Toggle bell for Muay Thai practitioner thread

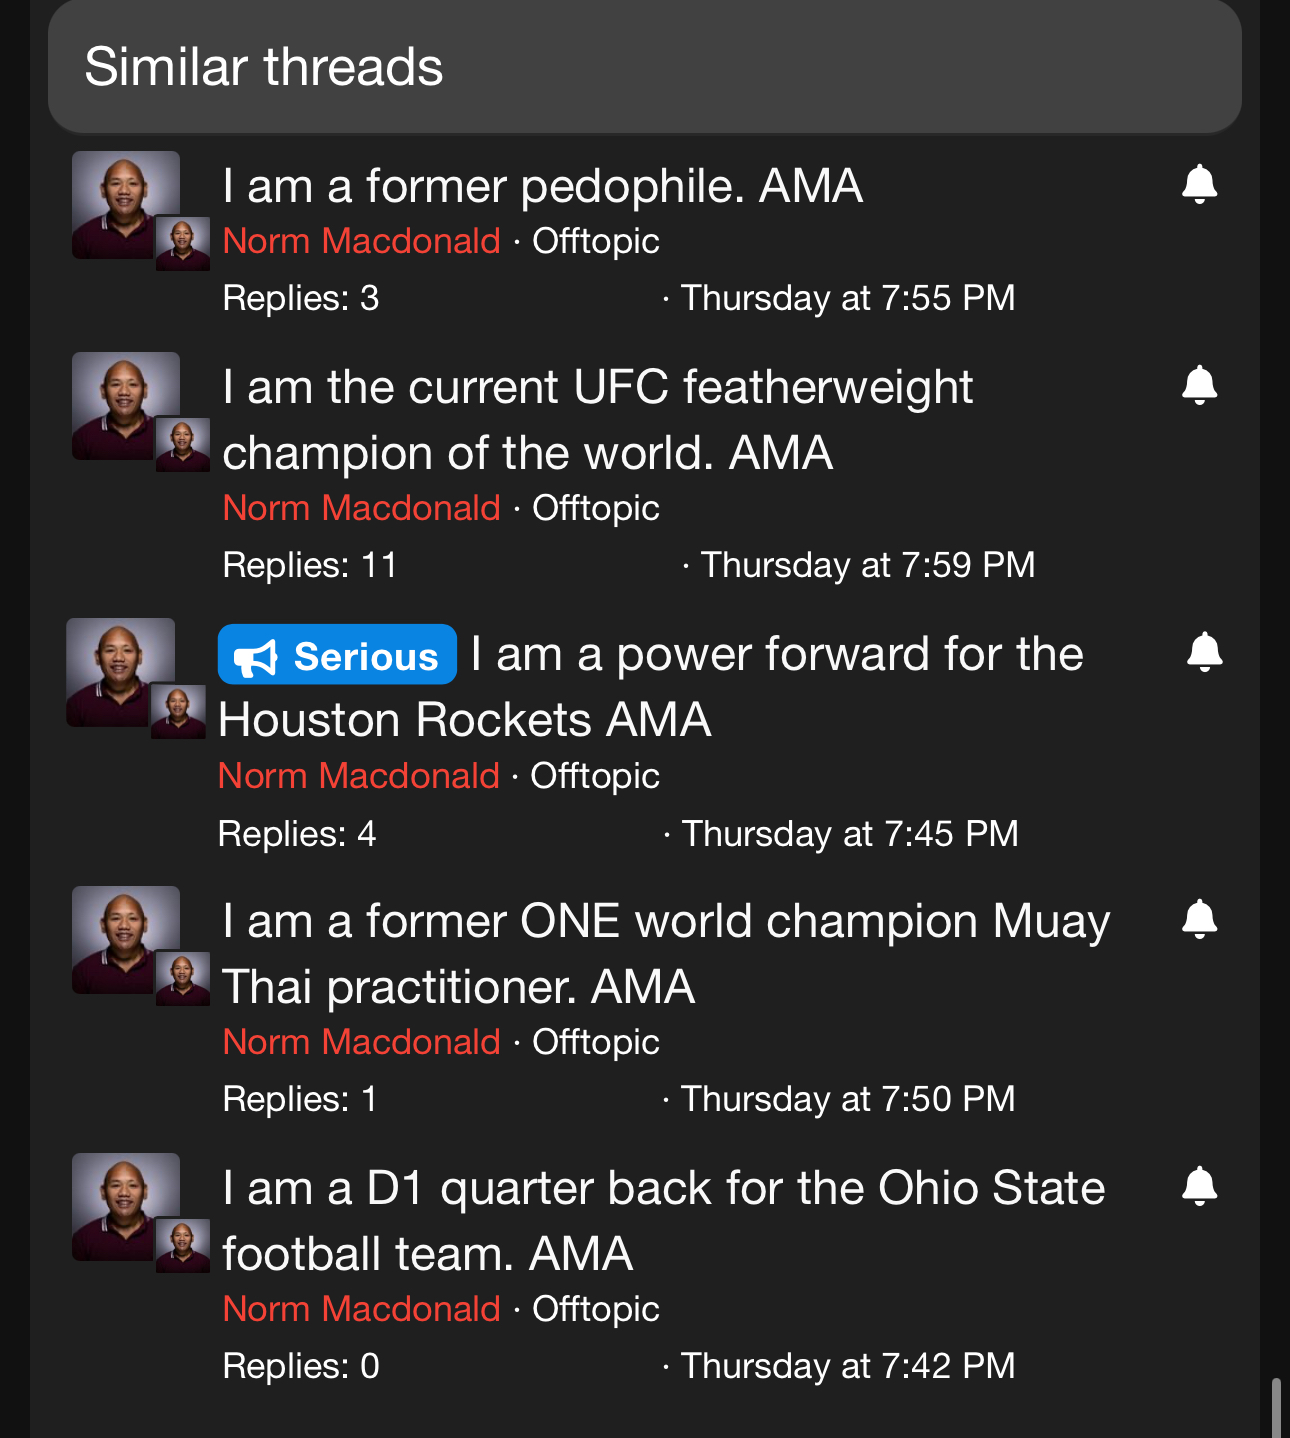pos(1199,919)
